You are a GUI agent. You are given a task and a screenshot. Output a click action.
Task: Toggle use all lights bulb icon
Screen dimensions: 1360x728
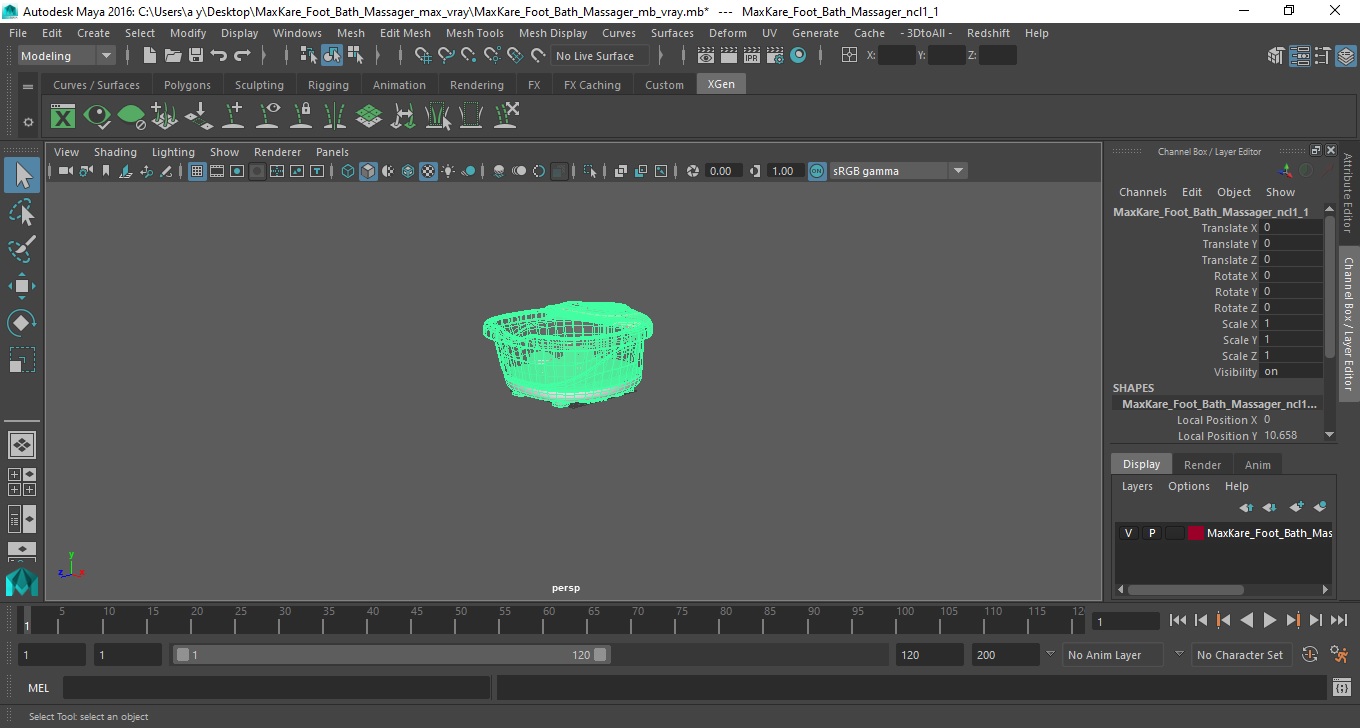click(448, 171)
